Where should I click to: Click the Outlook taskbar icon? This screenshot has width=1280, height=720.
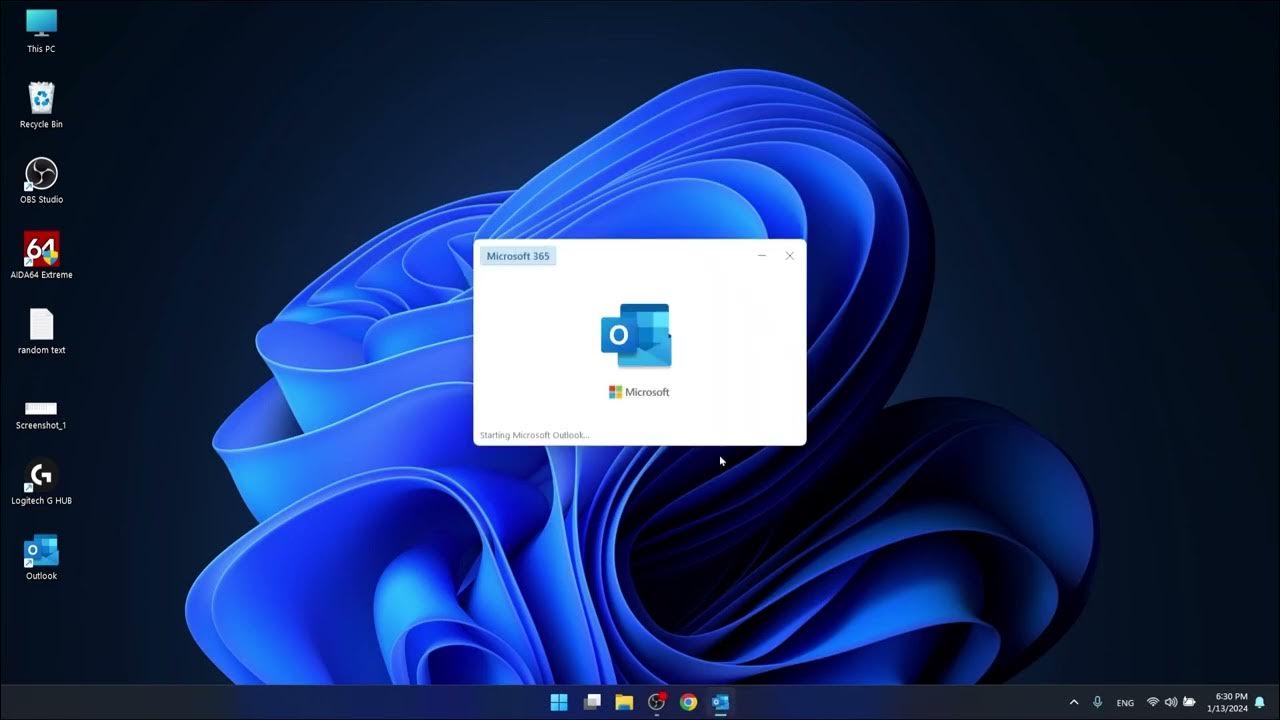pyautogui.click(x=720, y=702)
